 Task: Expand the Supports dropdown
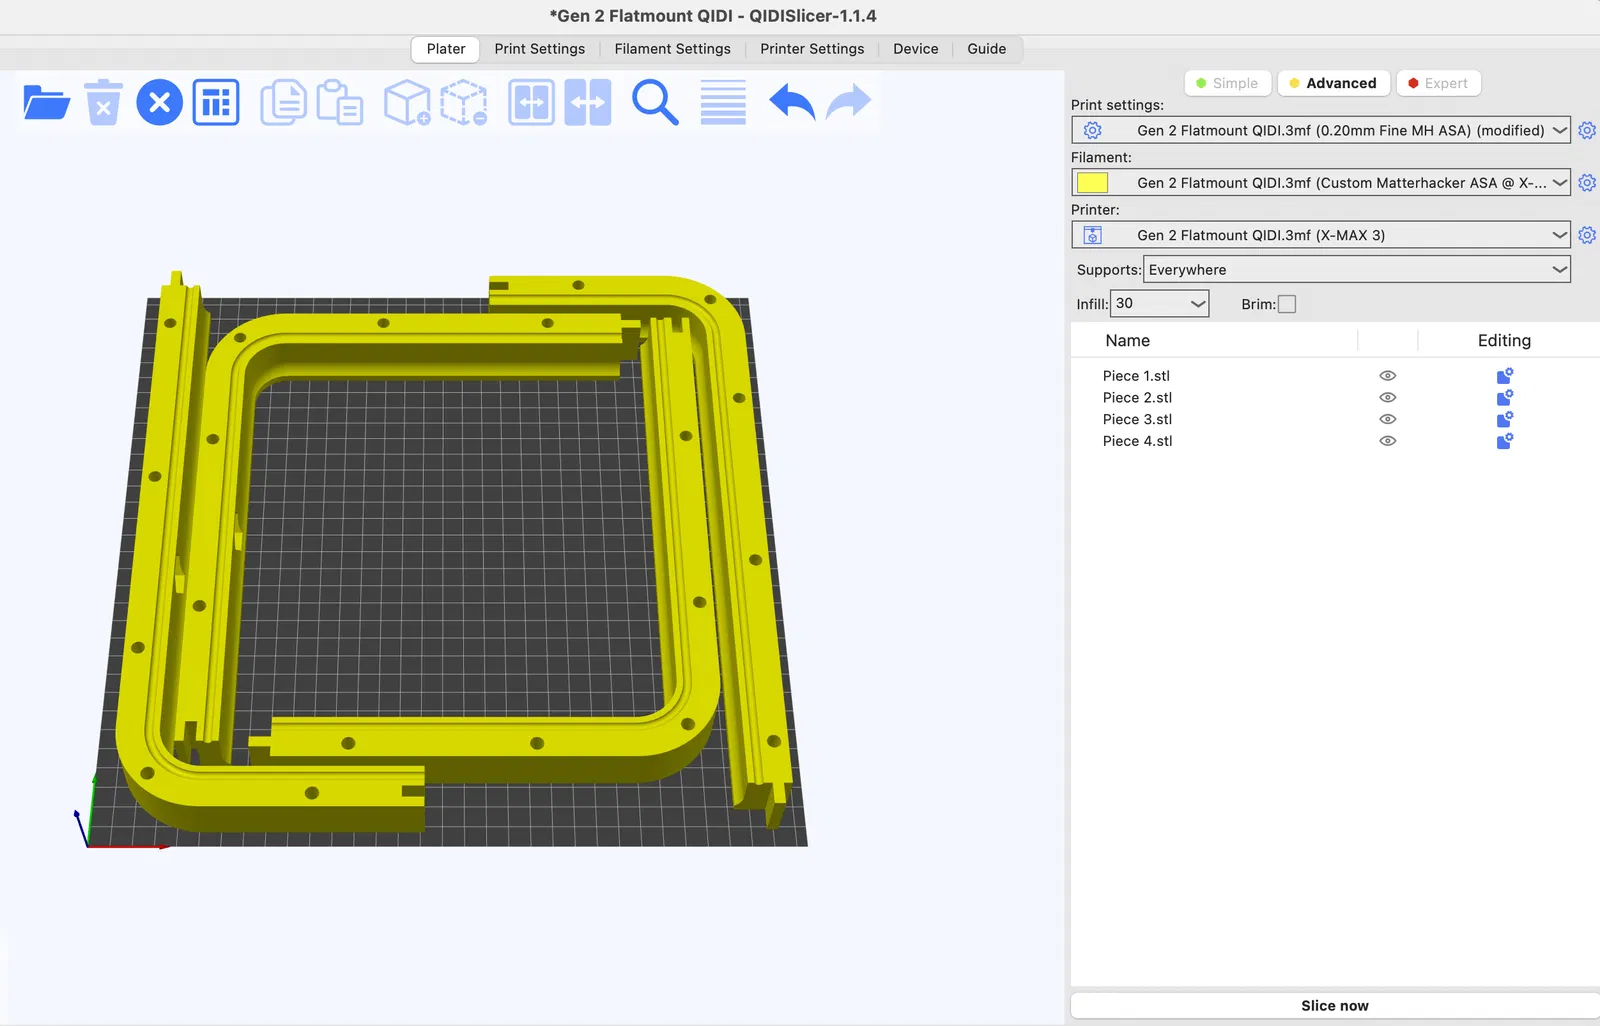[x=1356, y=269]
